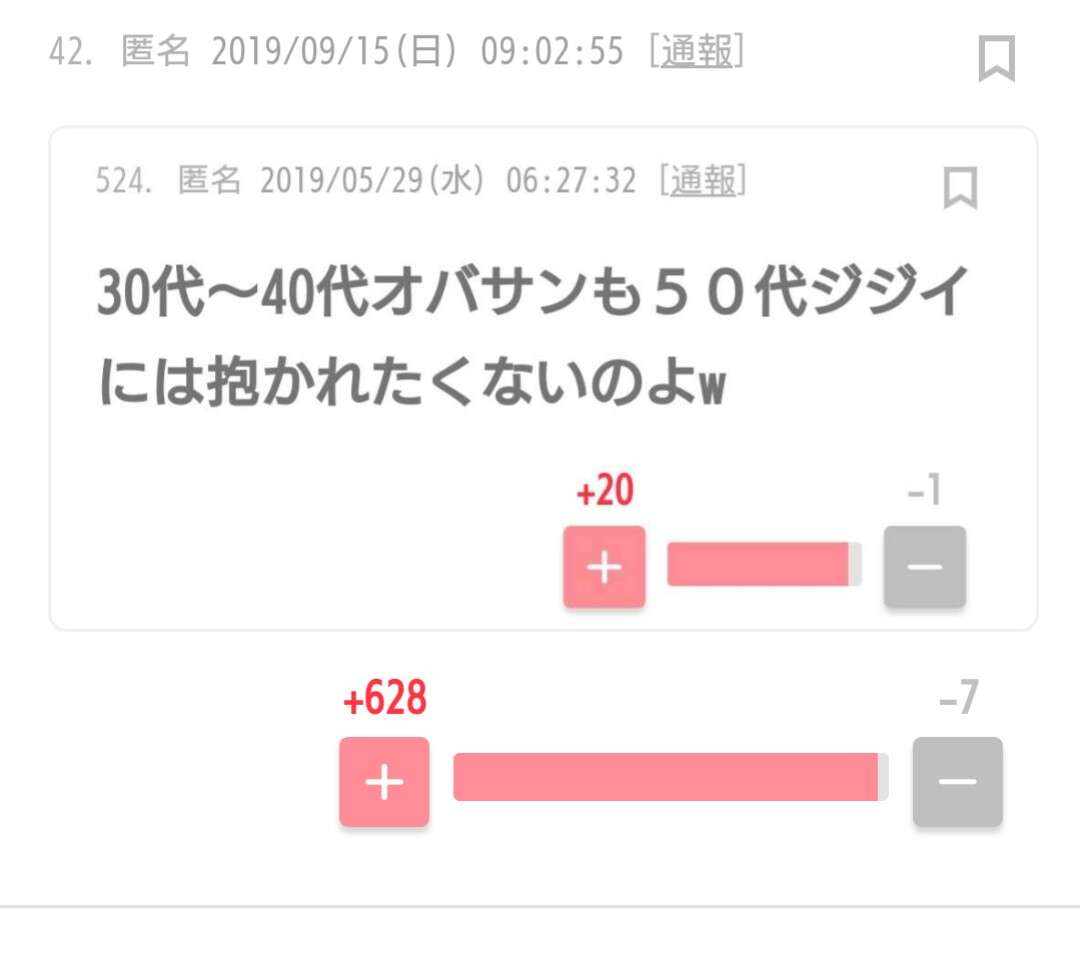Downvote quoted comment with minus button under -1
Screen dimensions: 1080x962
coord(924,566)
